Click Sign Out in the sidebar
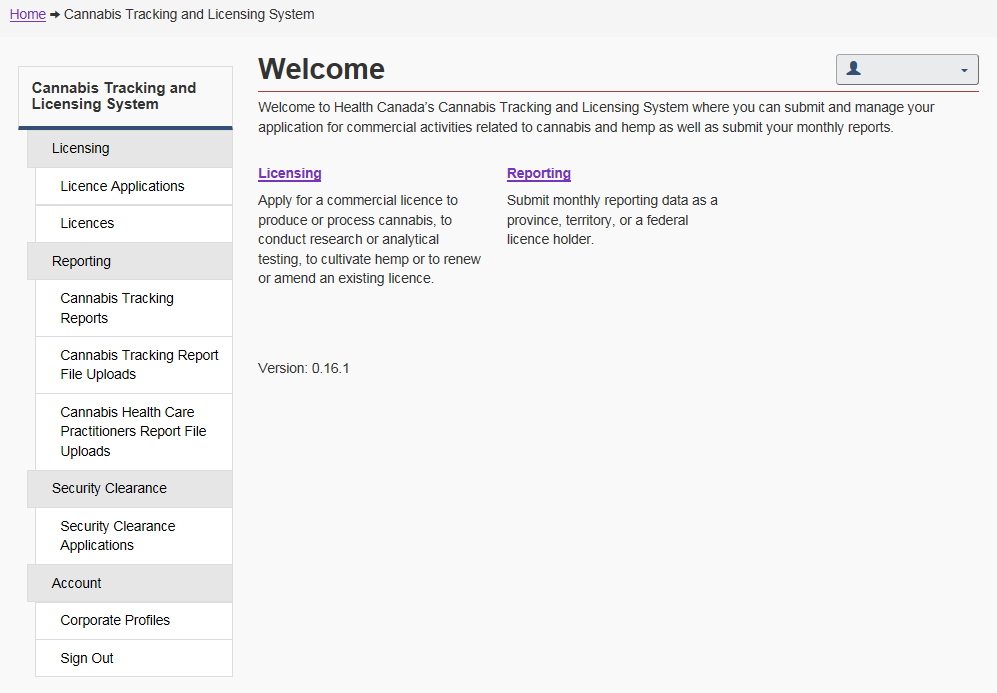Viewport: 997px width, 693px height. (87, 658)
